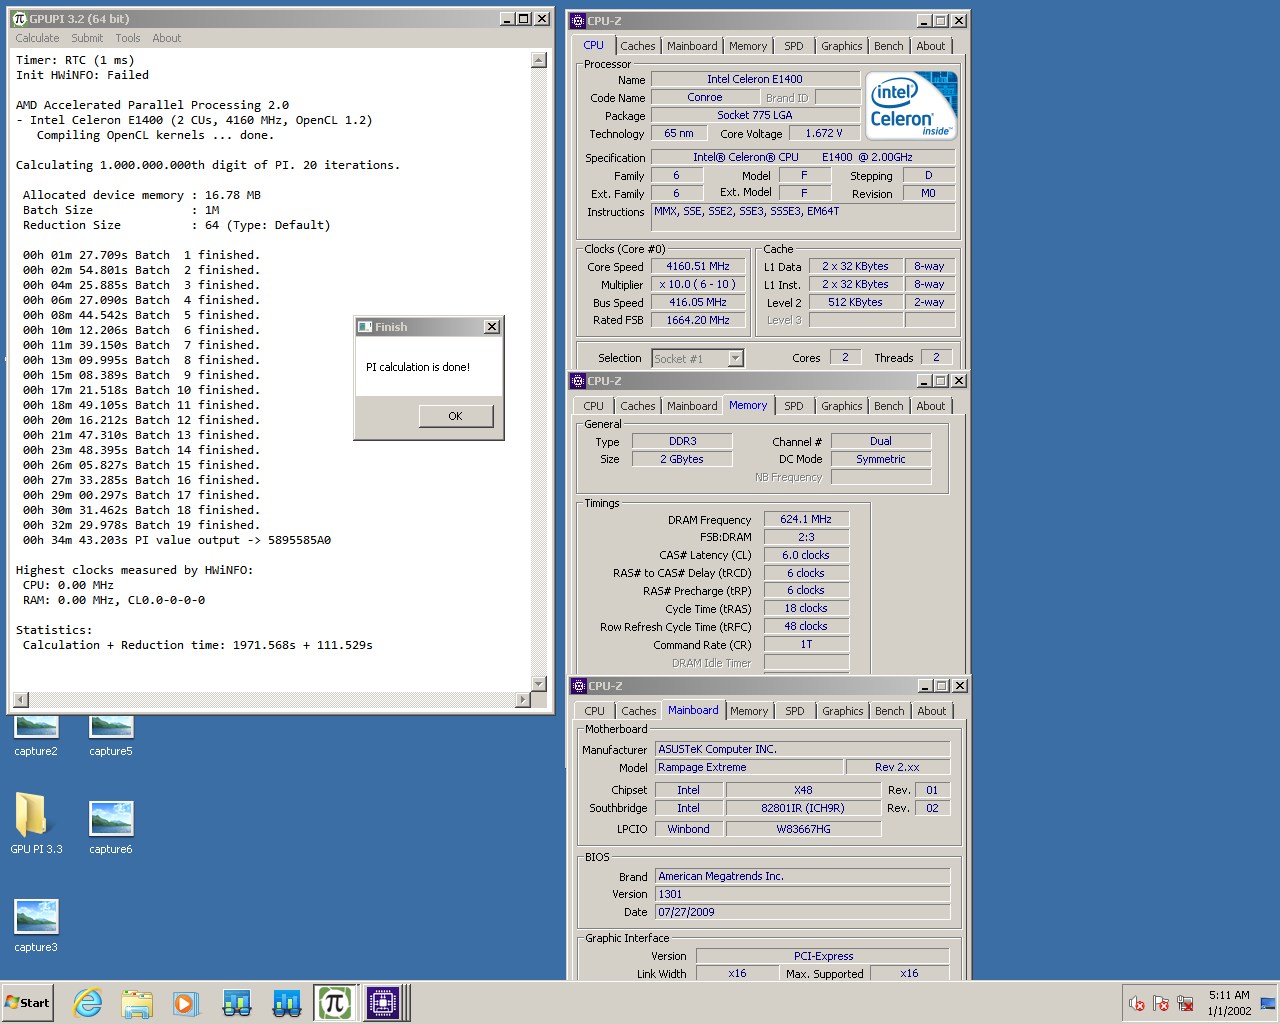1280x1024 pixels.
Task: Select the capture2 desktop icon
Action: pyautogui.click(x=36, y=737)
